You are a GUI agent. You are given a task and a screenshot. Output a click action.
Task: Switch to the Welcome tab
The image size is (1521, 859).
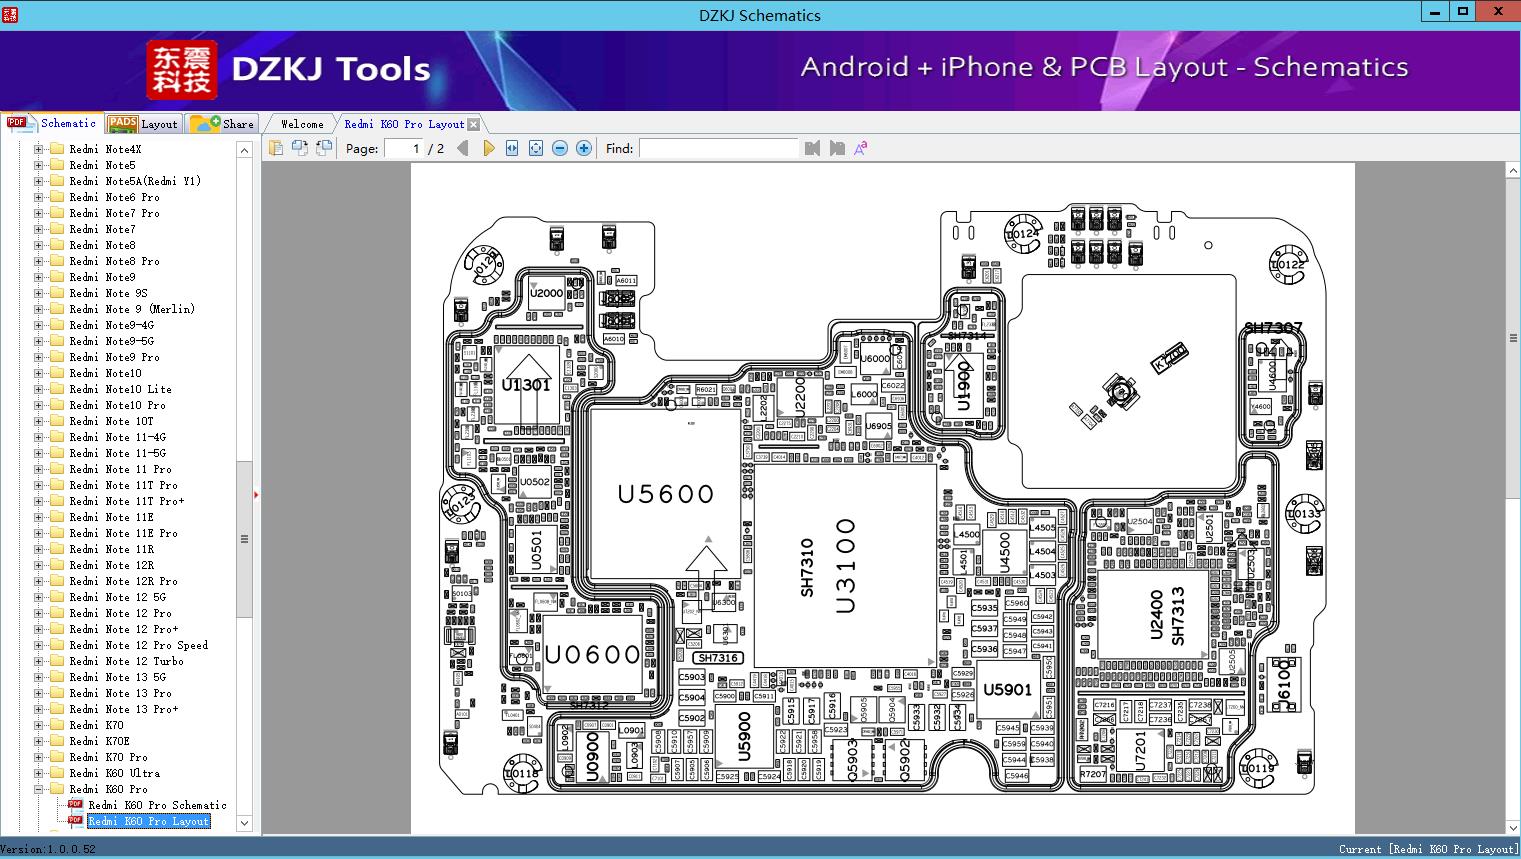[x=302, y=124]
